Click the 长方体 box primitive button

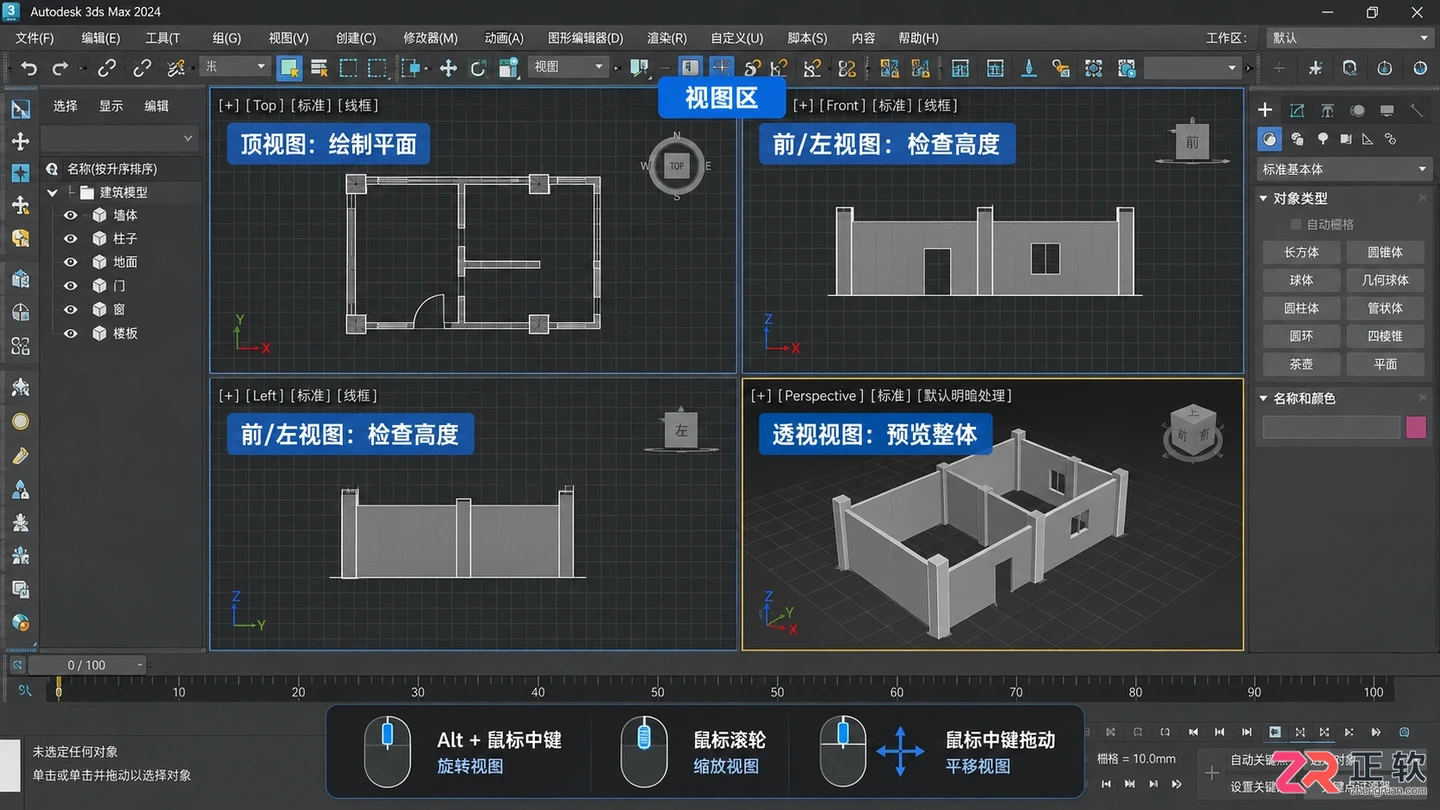click(1301, 252)
